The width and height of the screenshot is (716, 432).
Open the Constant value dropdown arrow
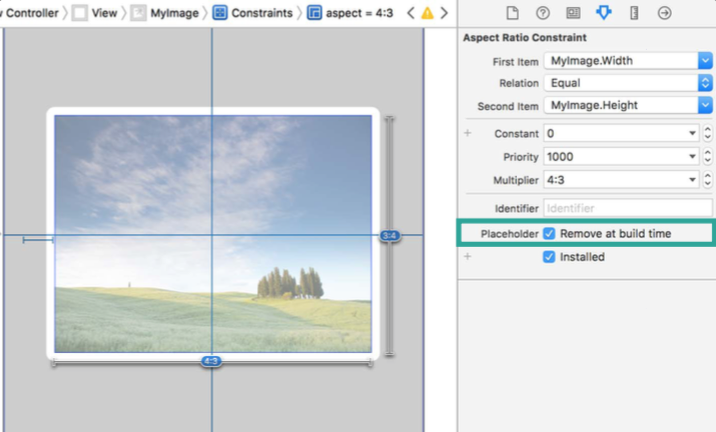coord(692,133)
